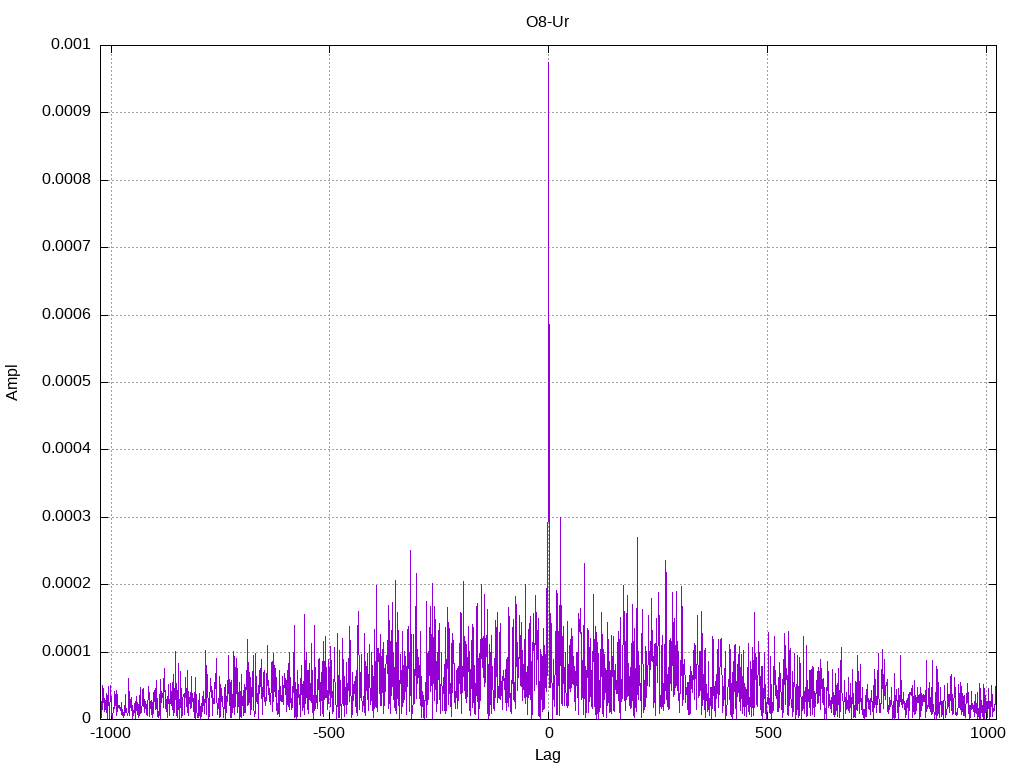
Task: Click the 0.0009 y-axis tick label
Action: (x=67, y=112)
